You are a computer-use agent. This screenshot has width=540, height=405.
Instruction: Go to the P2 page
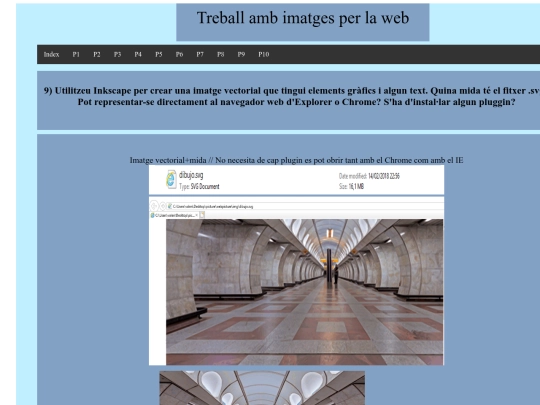pos(97,54)
